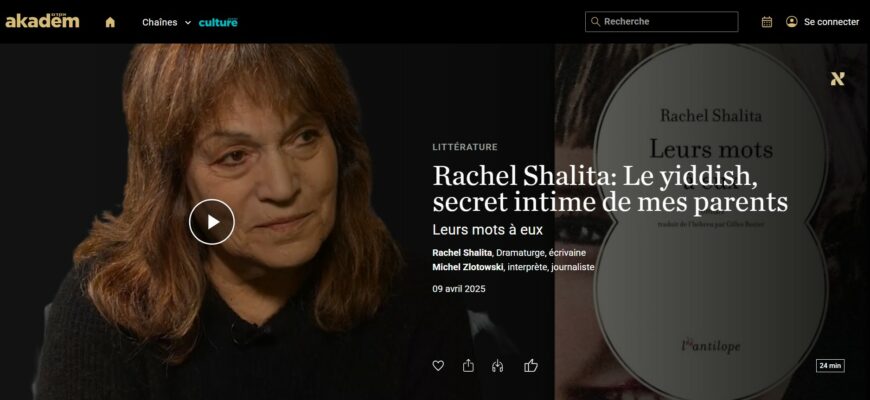Open the culture channel tab
This screenshot has height=400, width=870.
click(x=218, y=22)
